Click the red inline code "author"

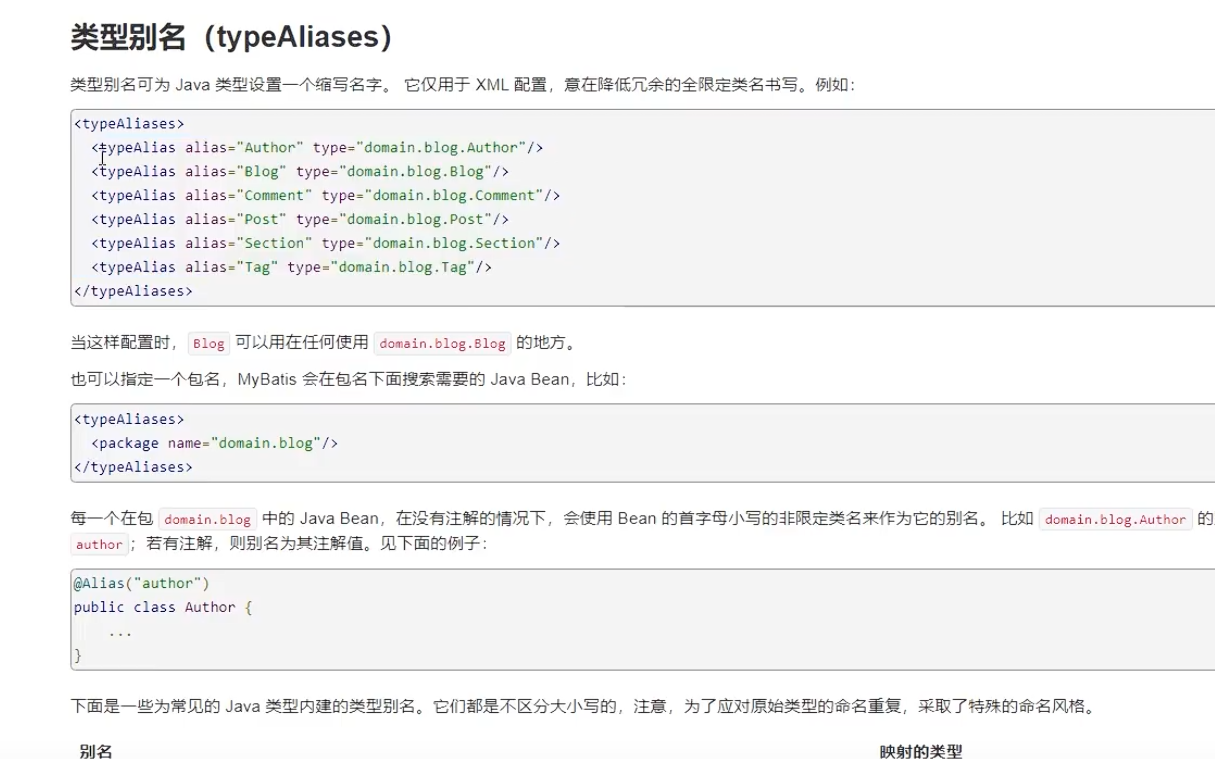click(99, 545)
